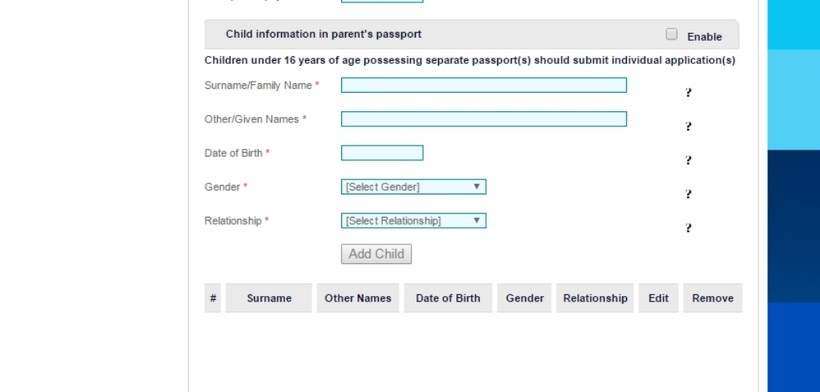Open help icon for Date of Birth
Image resolution: width=820 pixels, height=392 pixels.
click(x=688, y=160)
